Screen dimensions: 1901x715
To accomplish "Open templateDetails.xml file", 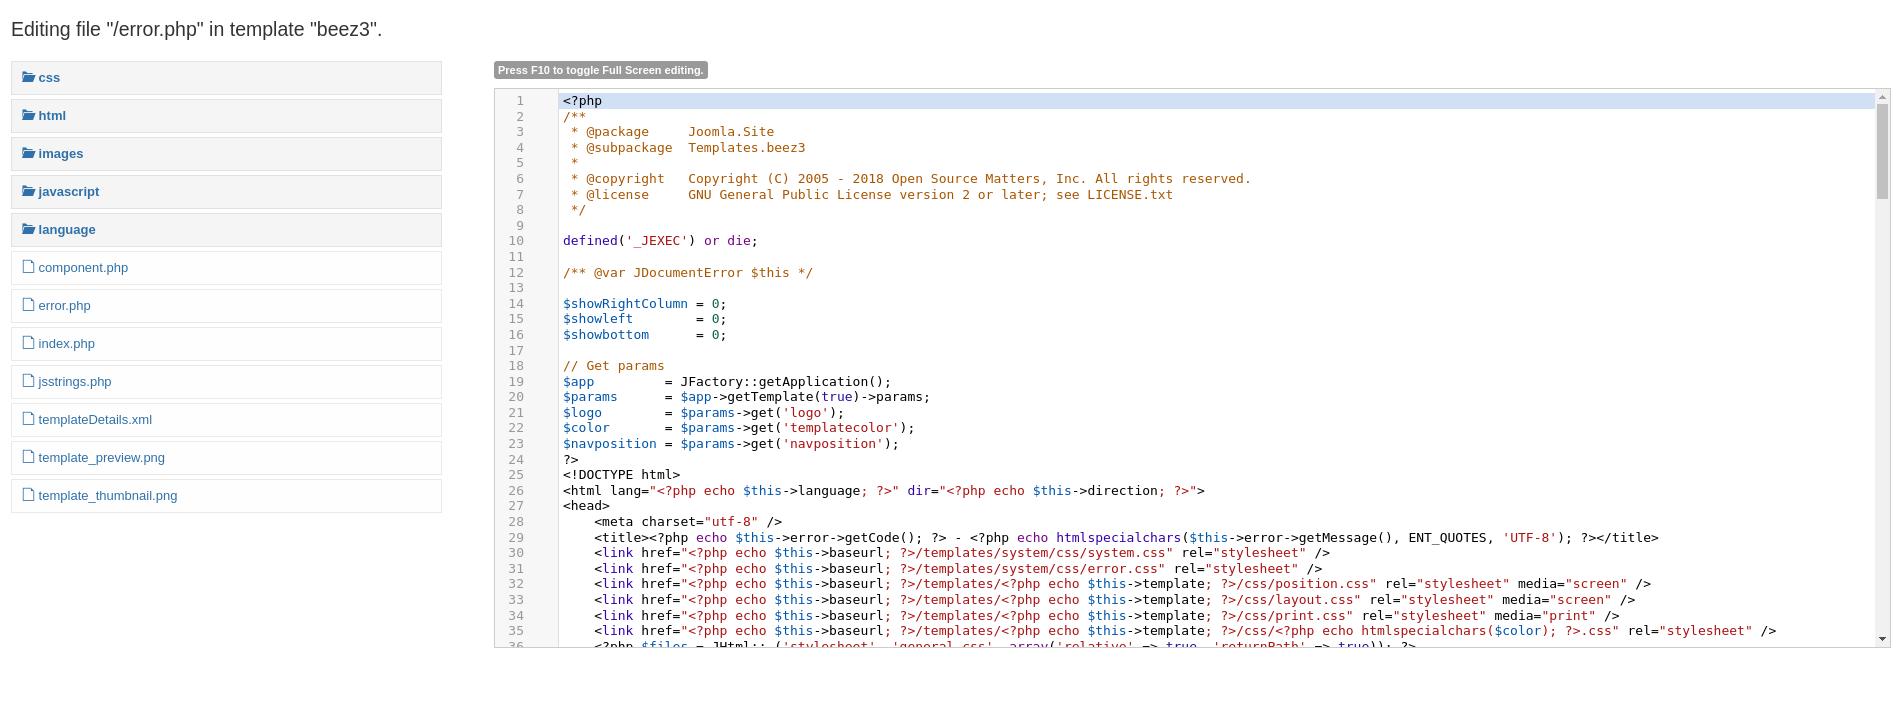I will pos(226,420).
